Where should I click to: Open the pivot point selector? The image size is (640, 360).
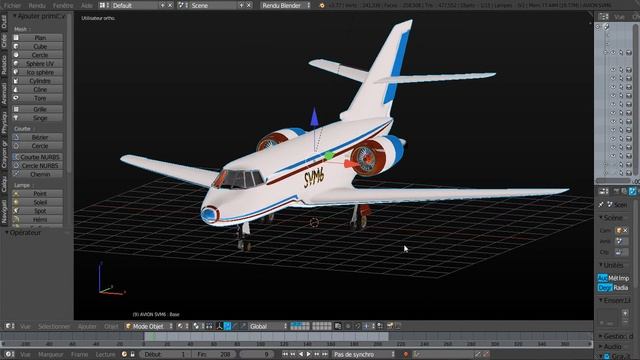point(198,326)
